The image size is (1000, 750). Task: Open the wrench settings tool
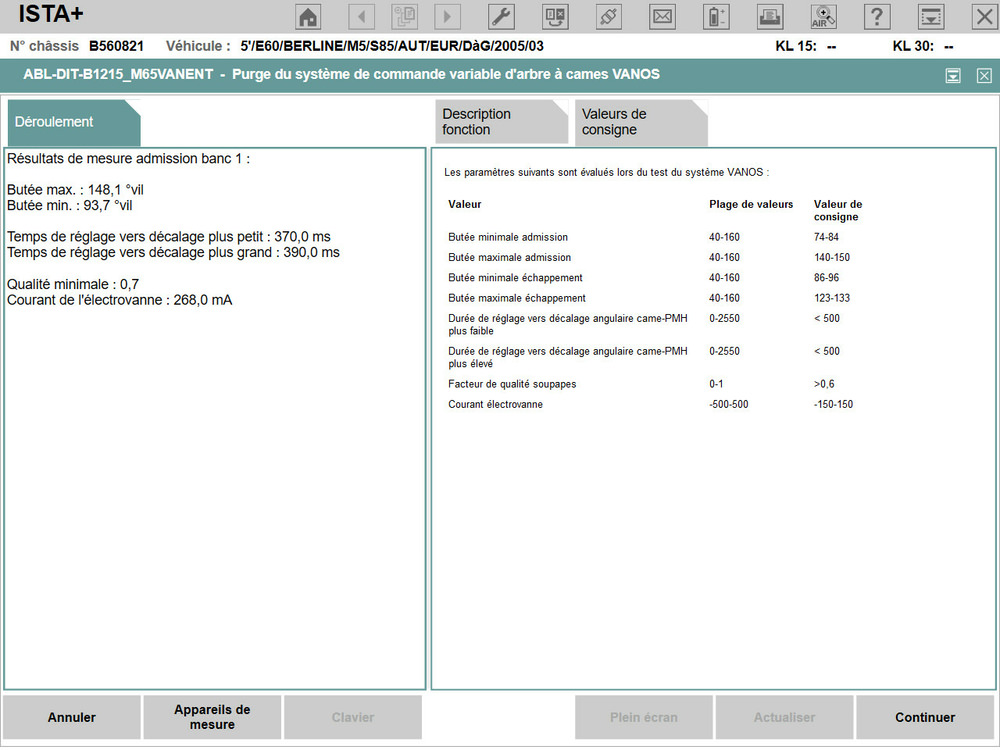[x=501, y=17]
